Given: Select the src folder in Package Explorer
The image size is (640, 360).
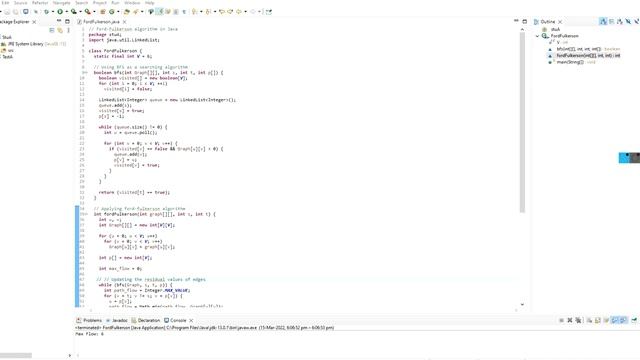Looking at the screenshot, I should click(x=7, y=50).
